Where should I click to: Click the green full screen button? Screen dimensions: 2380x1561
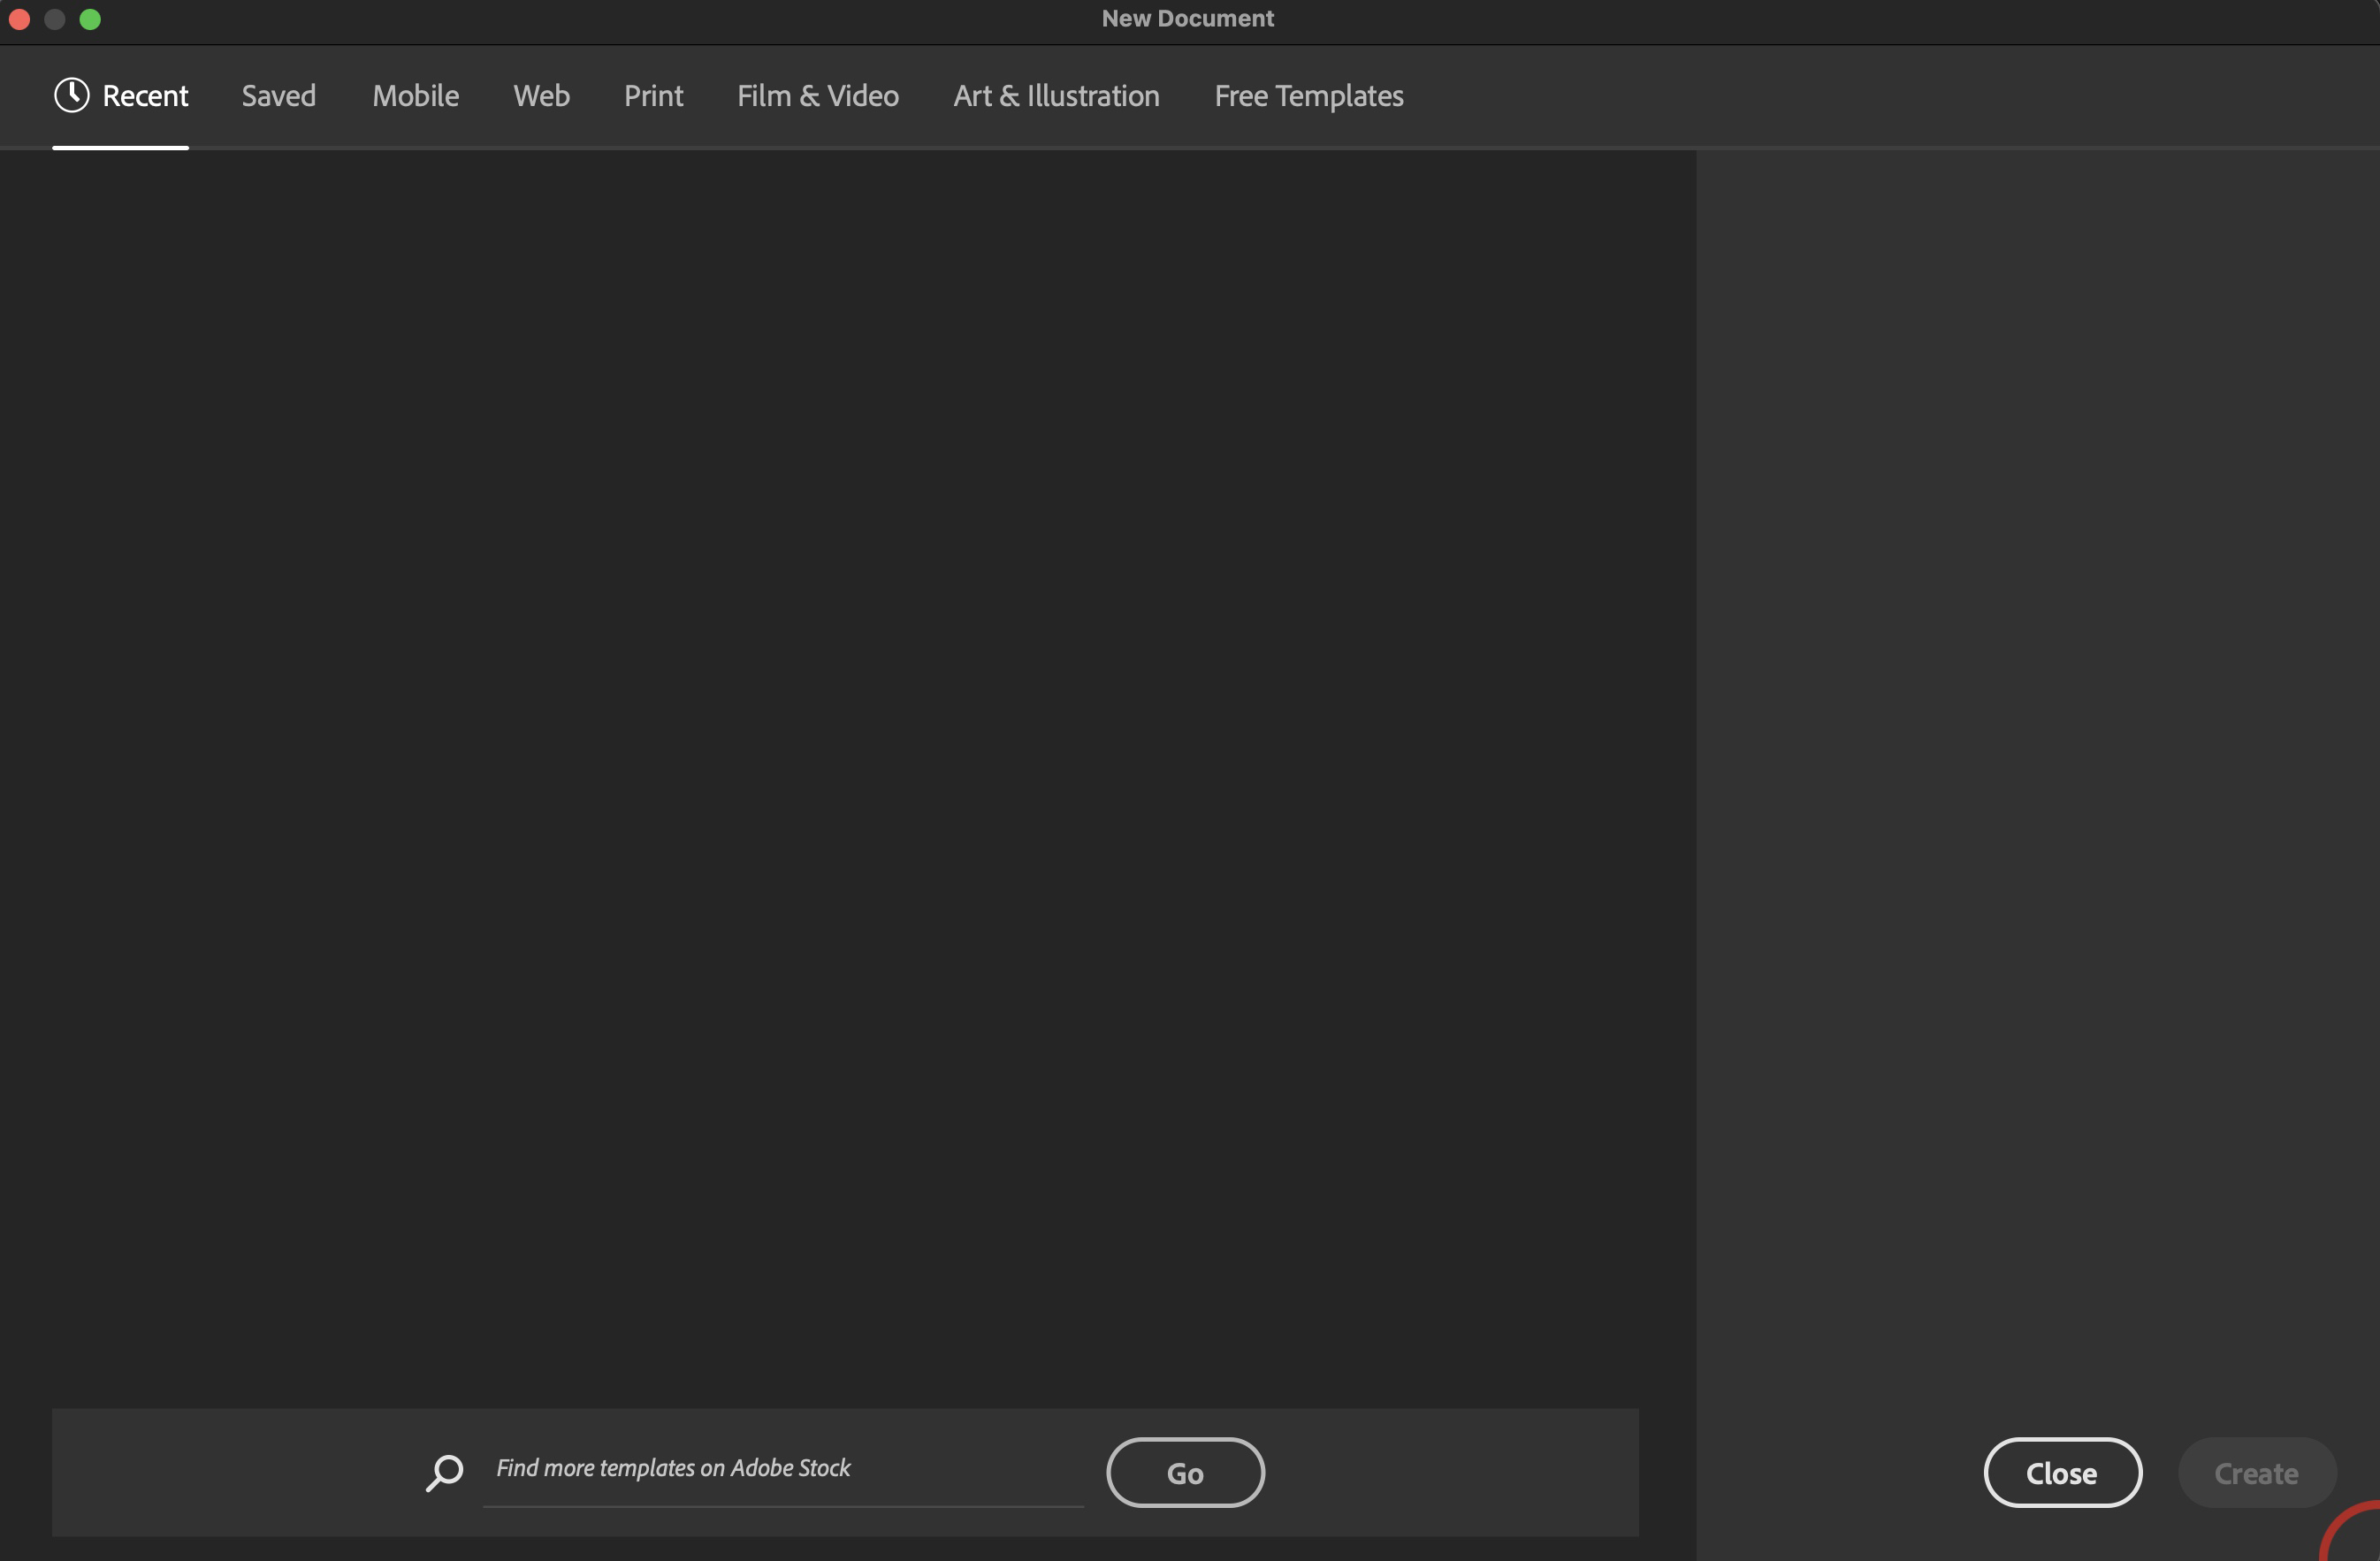click(x=91, y=19)
